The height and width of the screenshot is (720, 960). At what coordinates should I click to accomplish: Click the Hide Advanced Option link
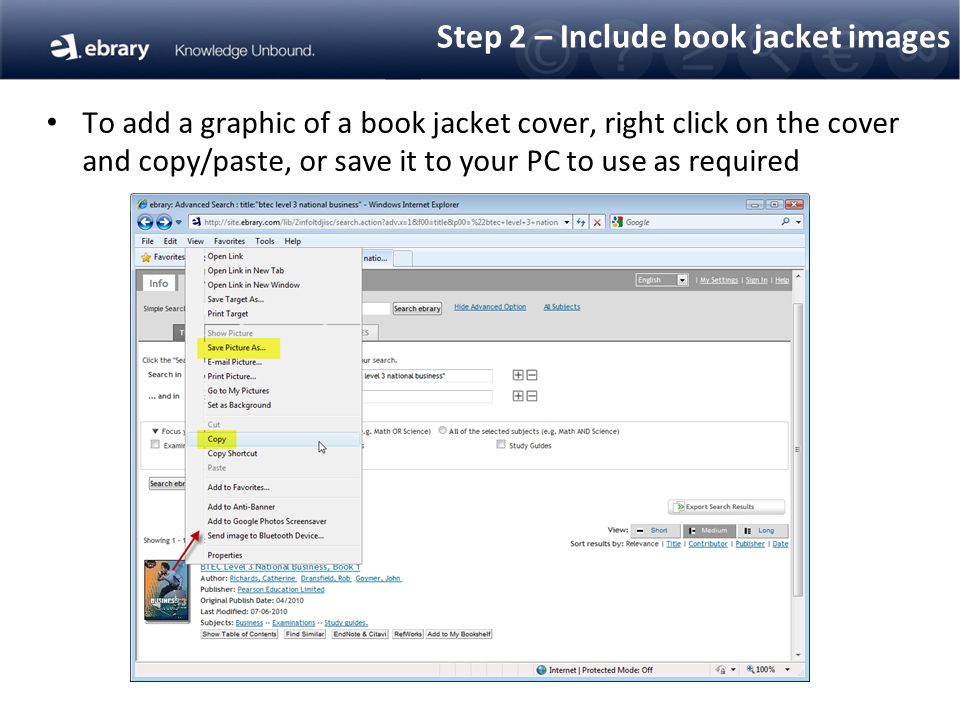[x=490, y=307]
